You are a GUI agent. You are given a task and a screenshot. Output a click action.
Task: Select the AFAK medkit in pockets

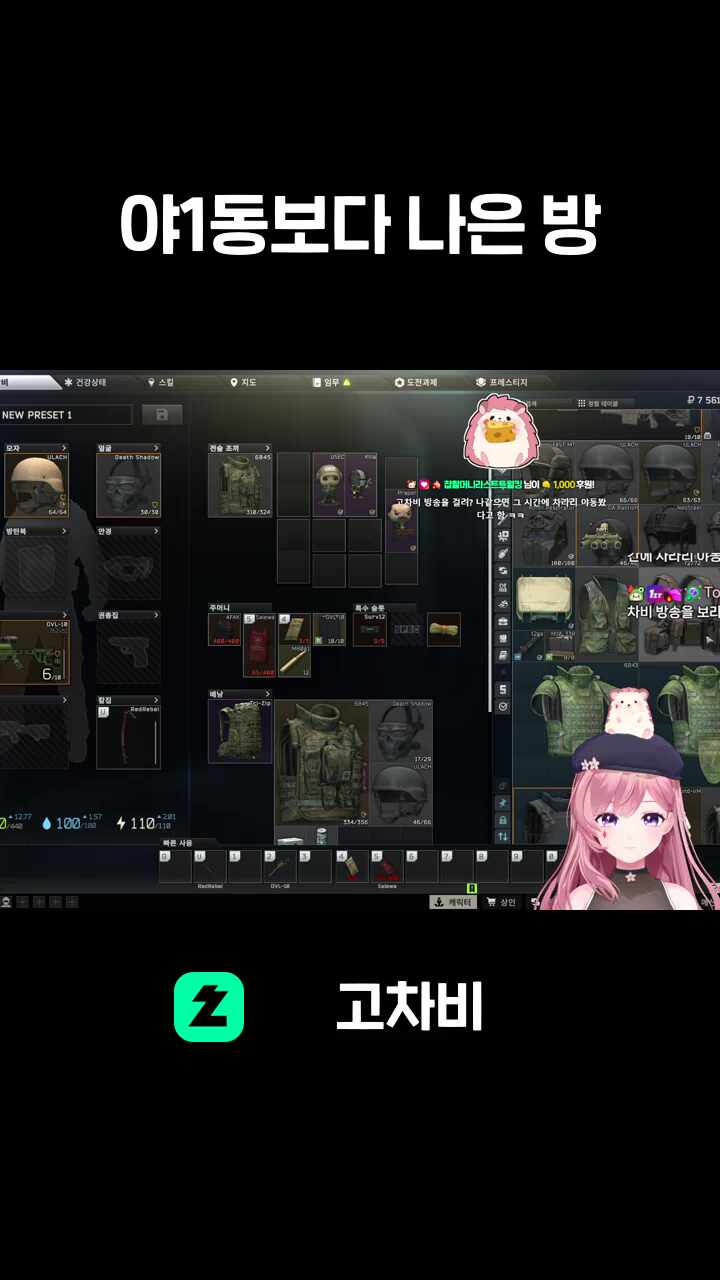coord(224,629)
